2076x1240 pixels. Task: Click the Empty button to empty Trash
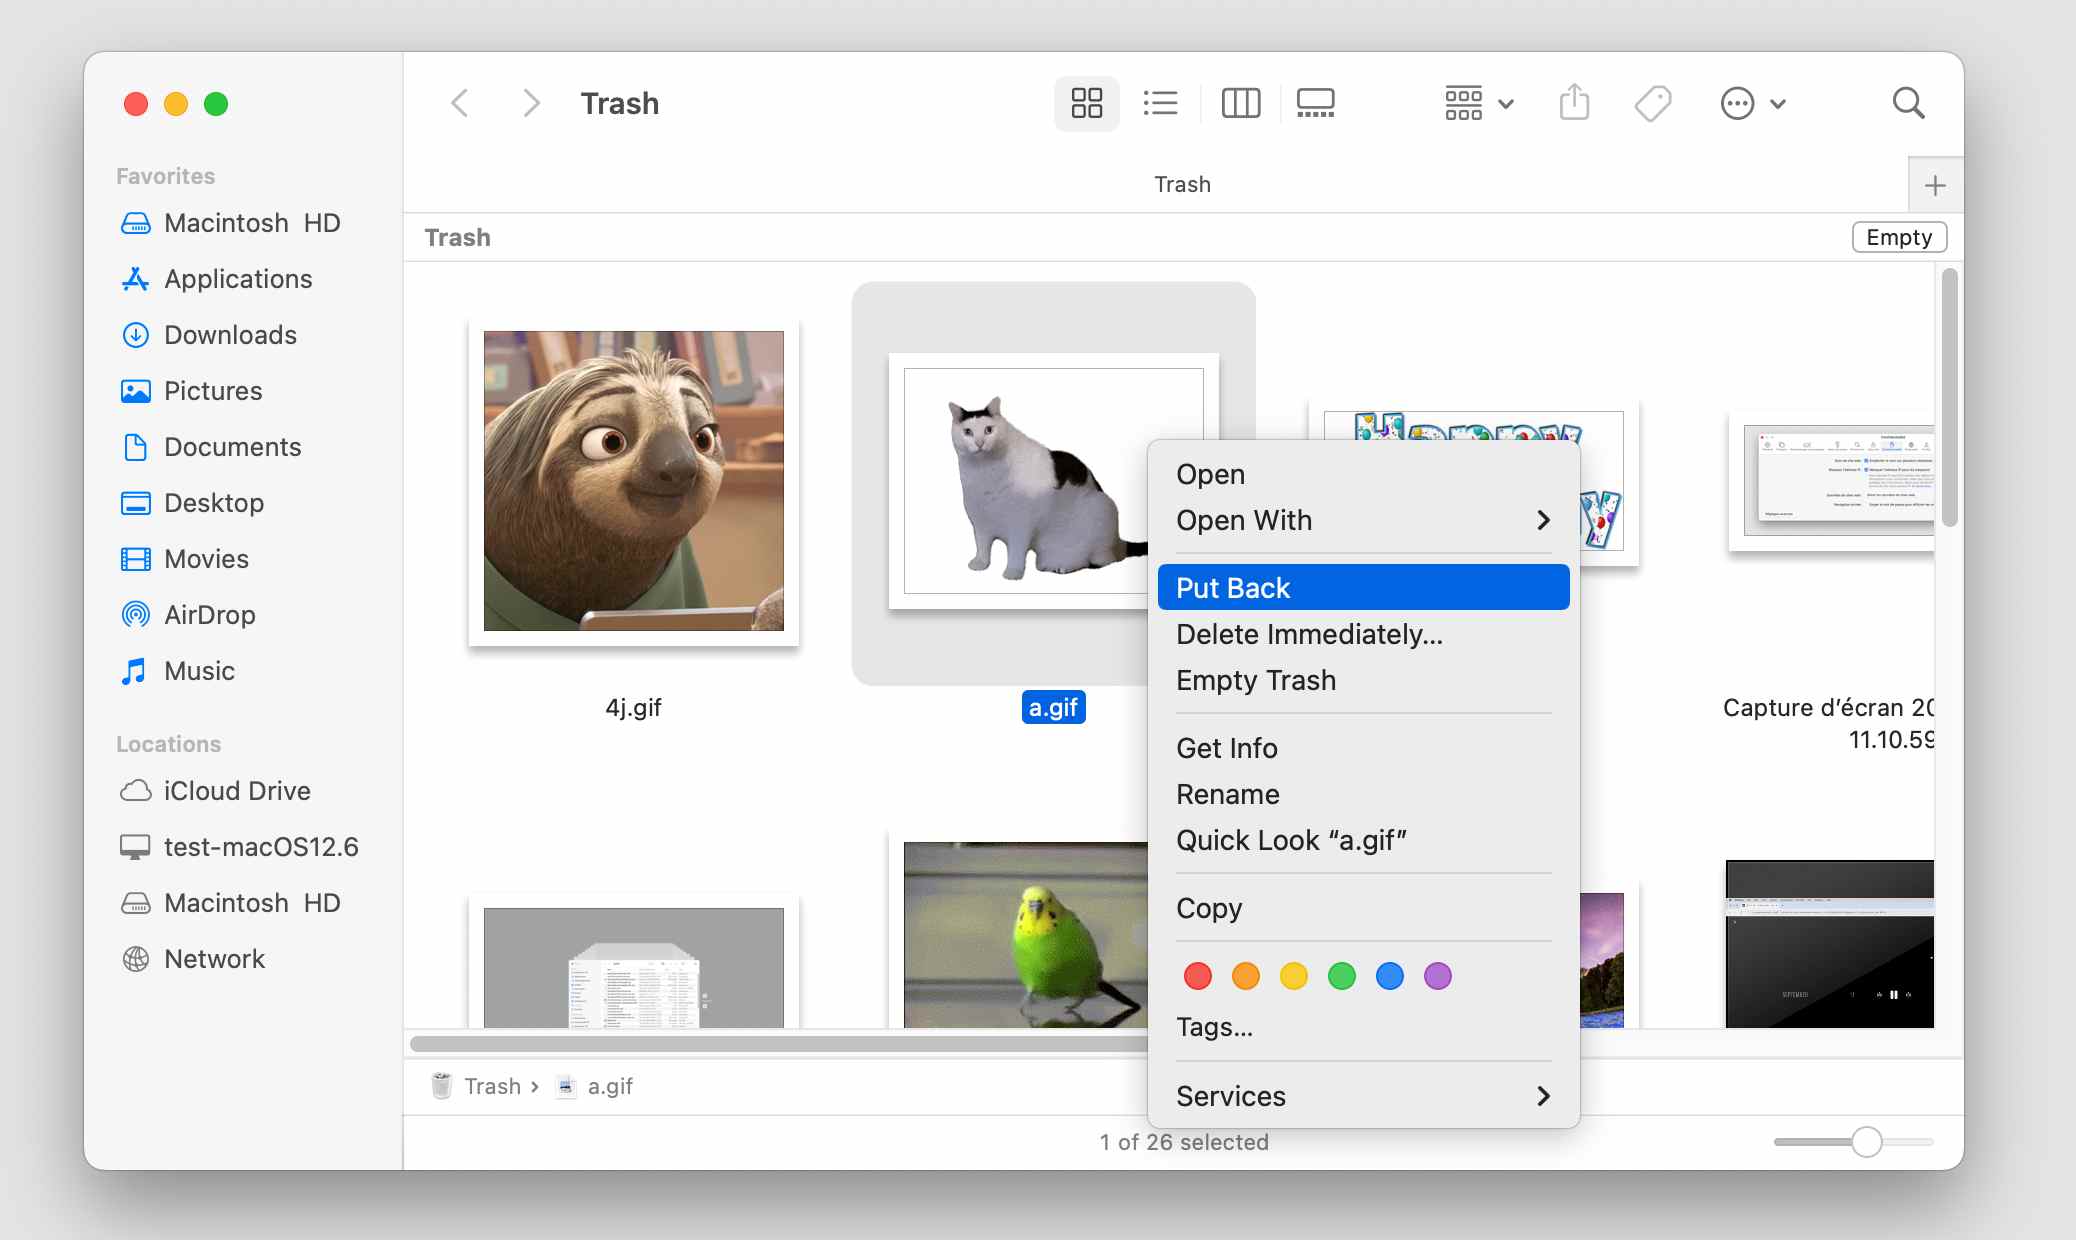[x=1897, y=237]
